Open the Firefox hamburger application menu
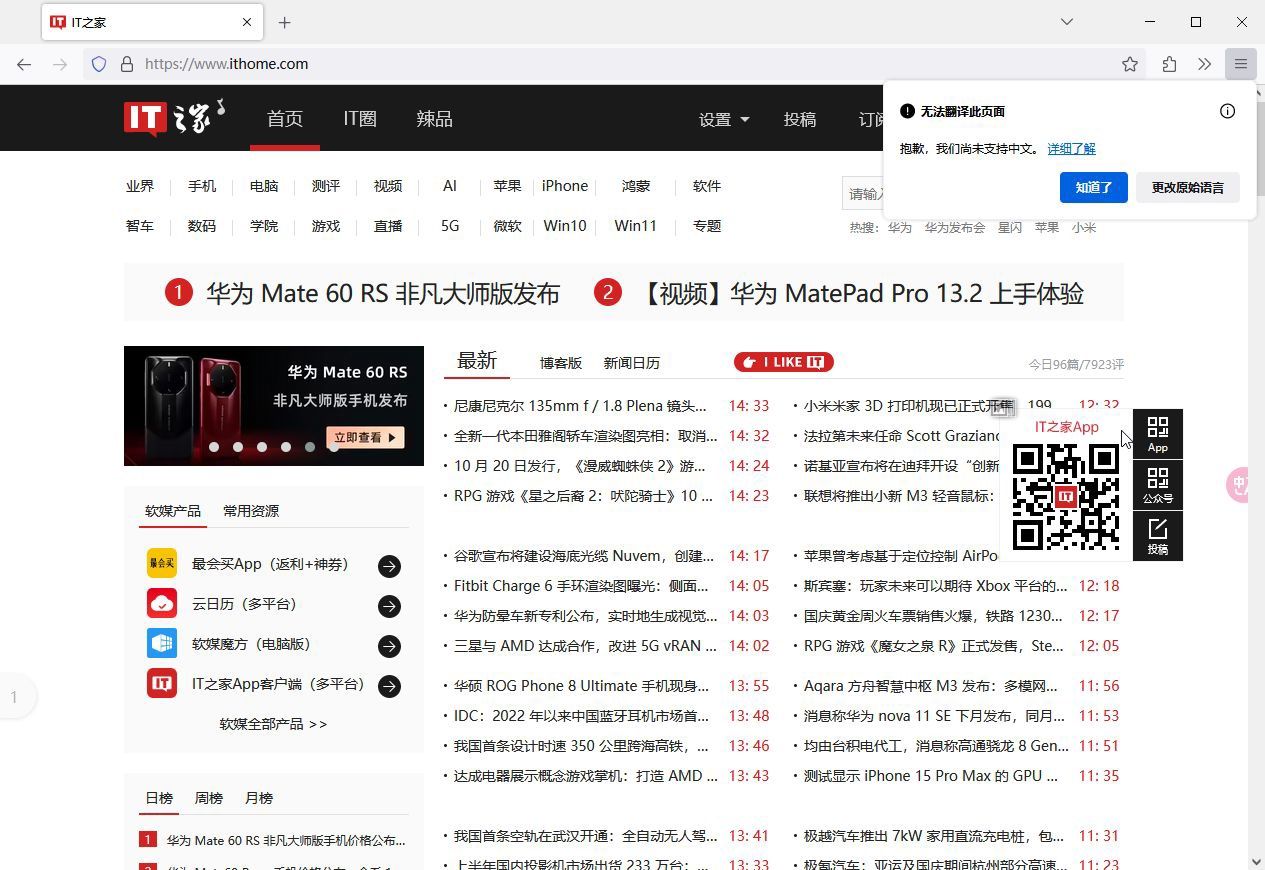The width and height of the screenshot is (1265, 870). [1241, 64]
